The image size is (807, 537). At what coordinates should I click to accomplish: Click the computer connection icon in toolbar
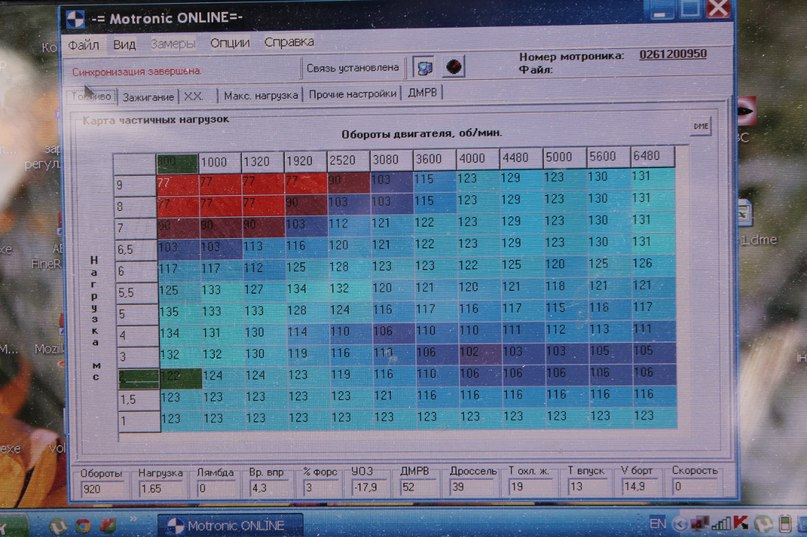[424, 67]
